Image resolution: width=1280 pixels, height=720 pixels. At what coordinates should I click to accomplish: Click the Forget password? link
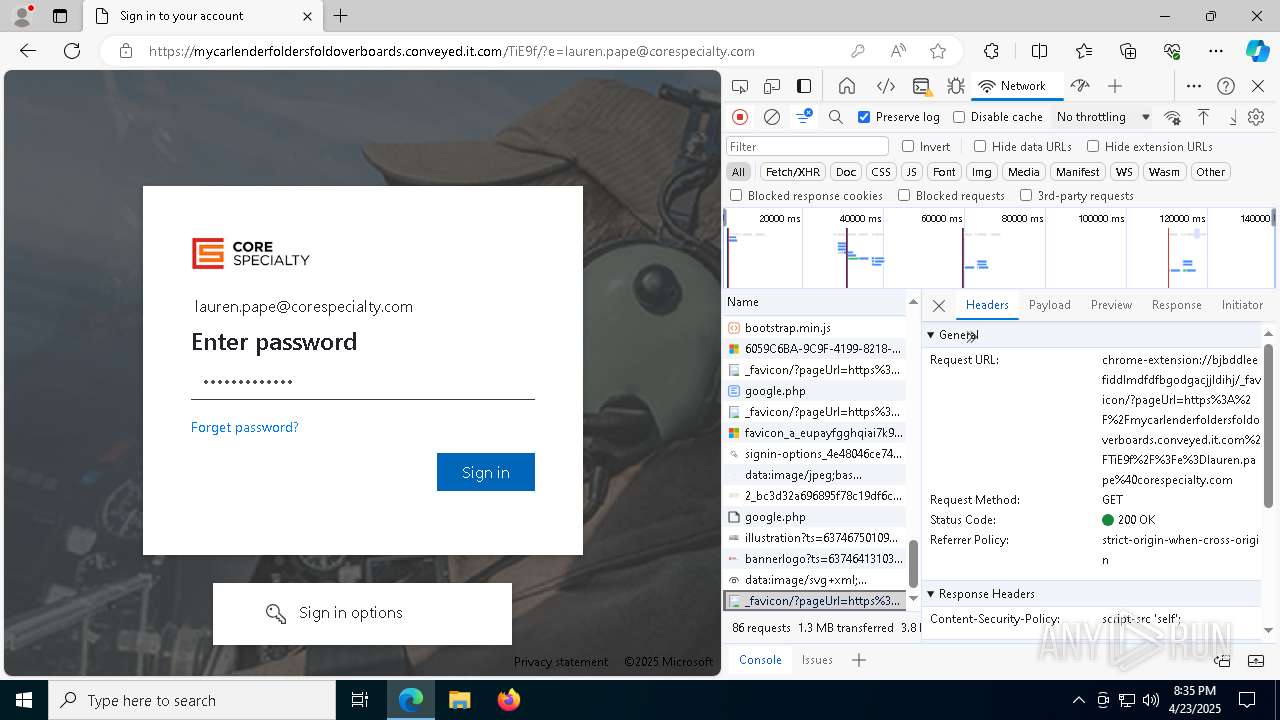[245, 427]
